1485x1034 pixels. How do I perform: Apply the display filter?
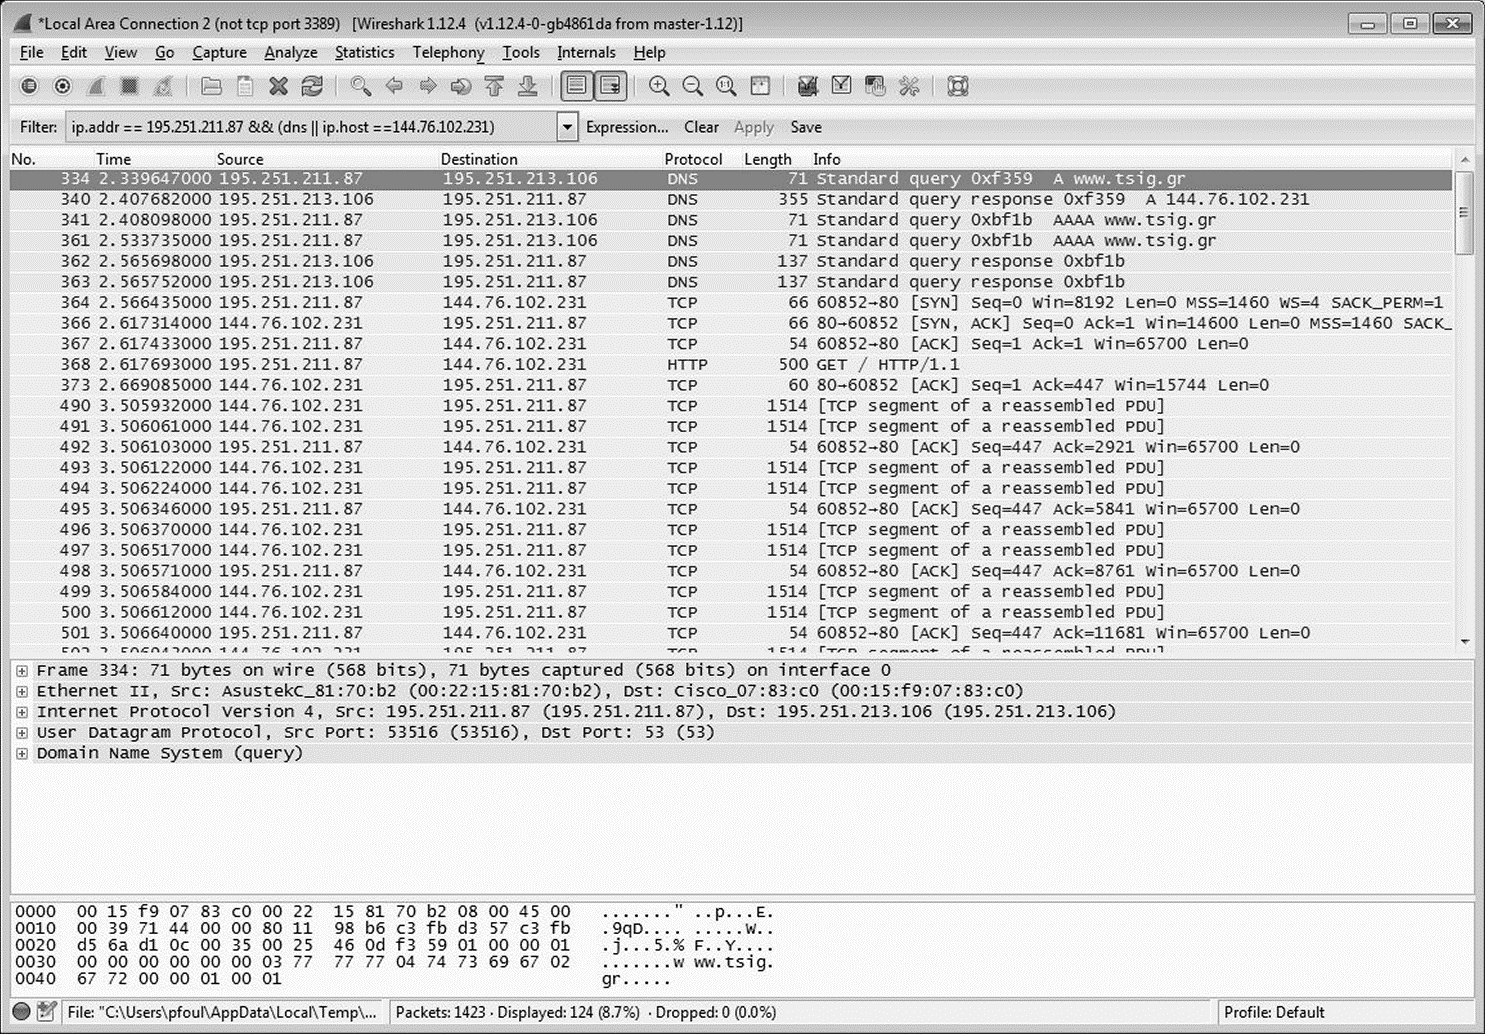754,127
